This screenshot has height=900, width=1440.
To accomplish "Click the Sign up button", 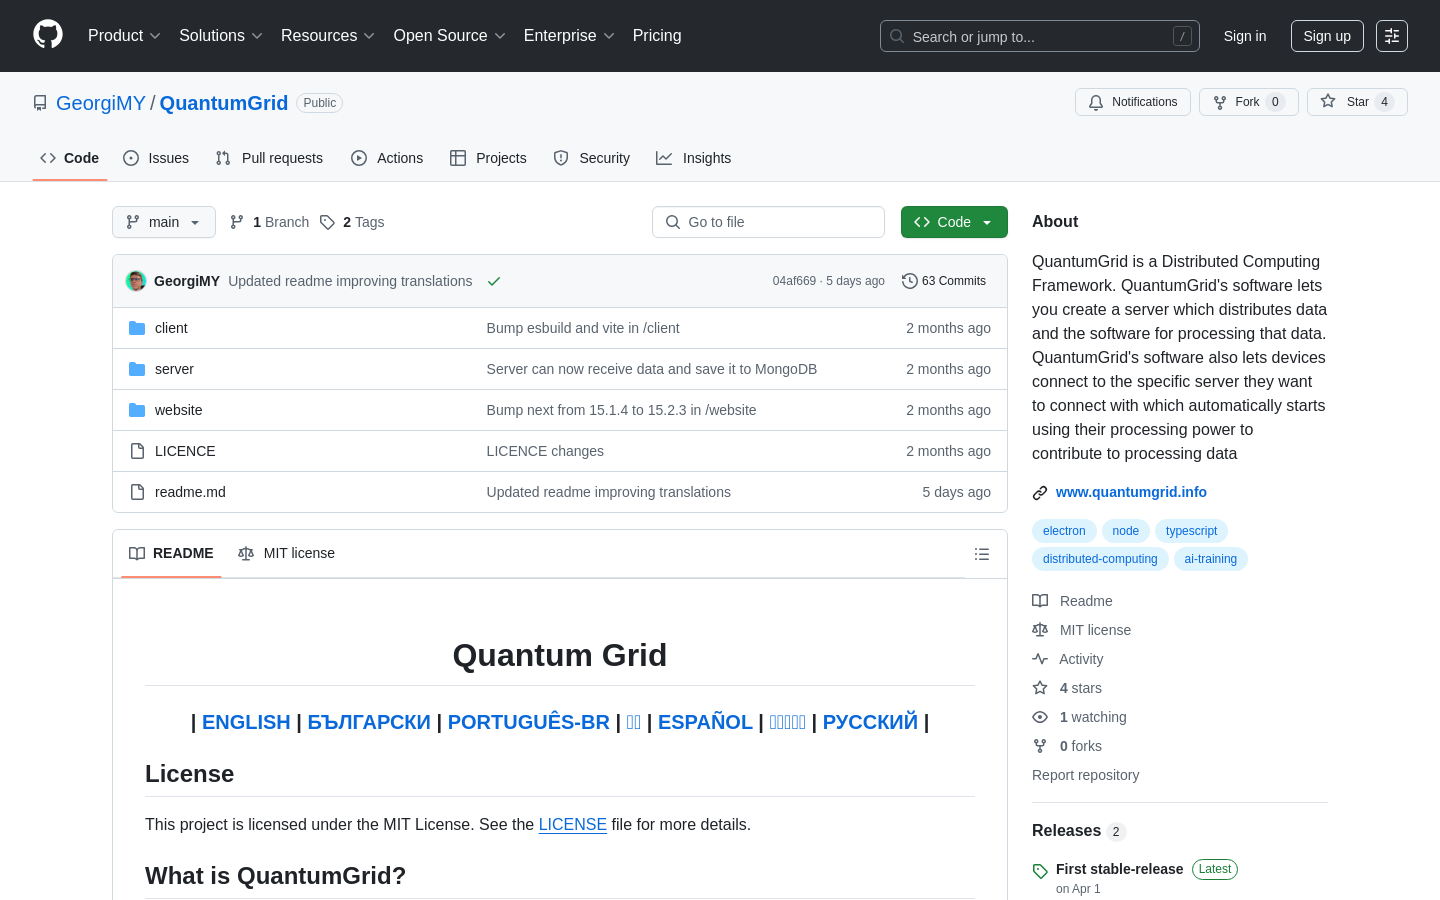I will tap(1327, 36).
